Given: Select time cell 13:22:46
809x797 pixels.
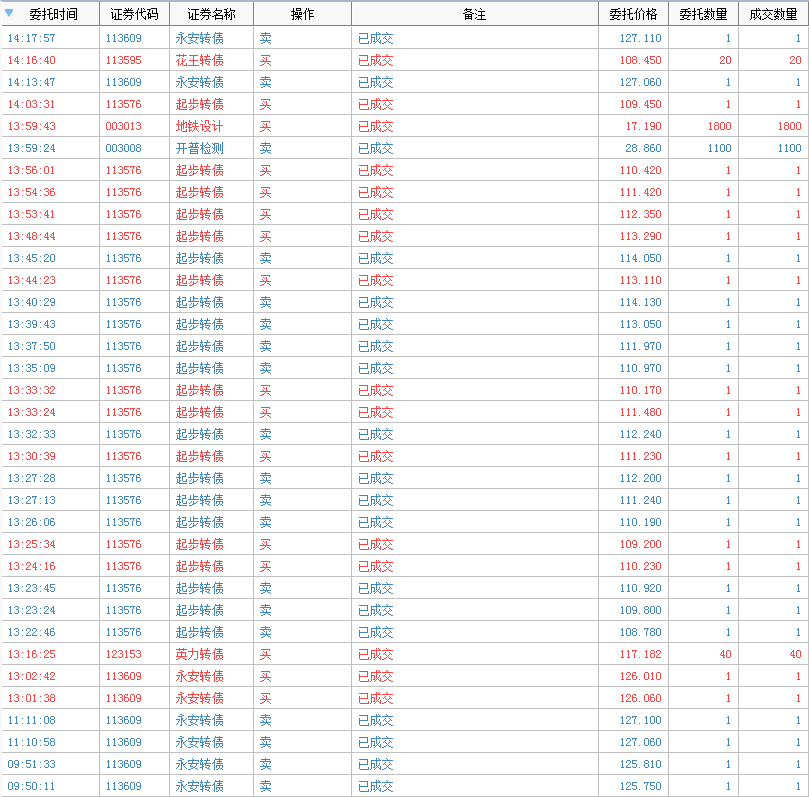Looking at the screenshot, I should 31,632.
